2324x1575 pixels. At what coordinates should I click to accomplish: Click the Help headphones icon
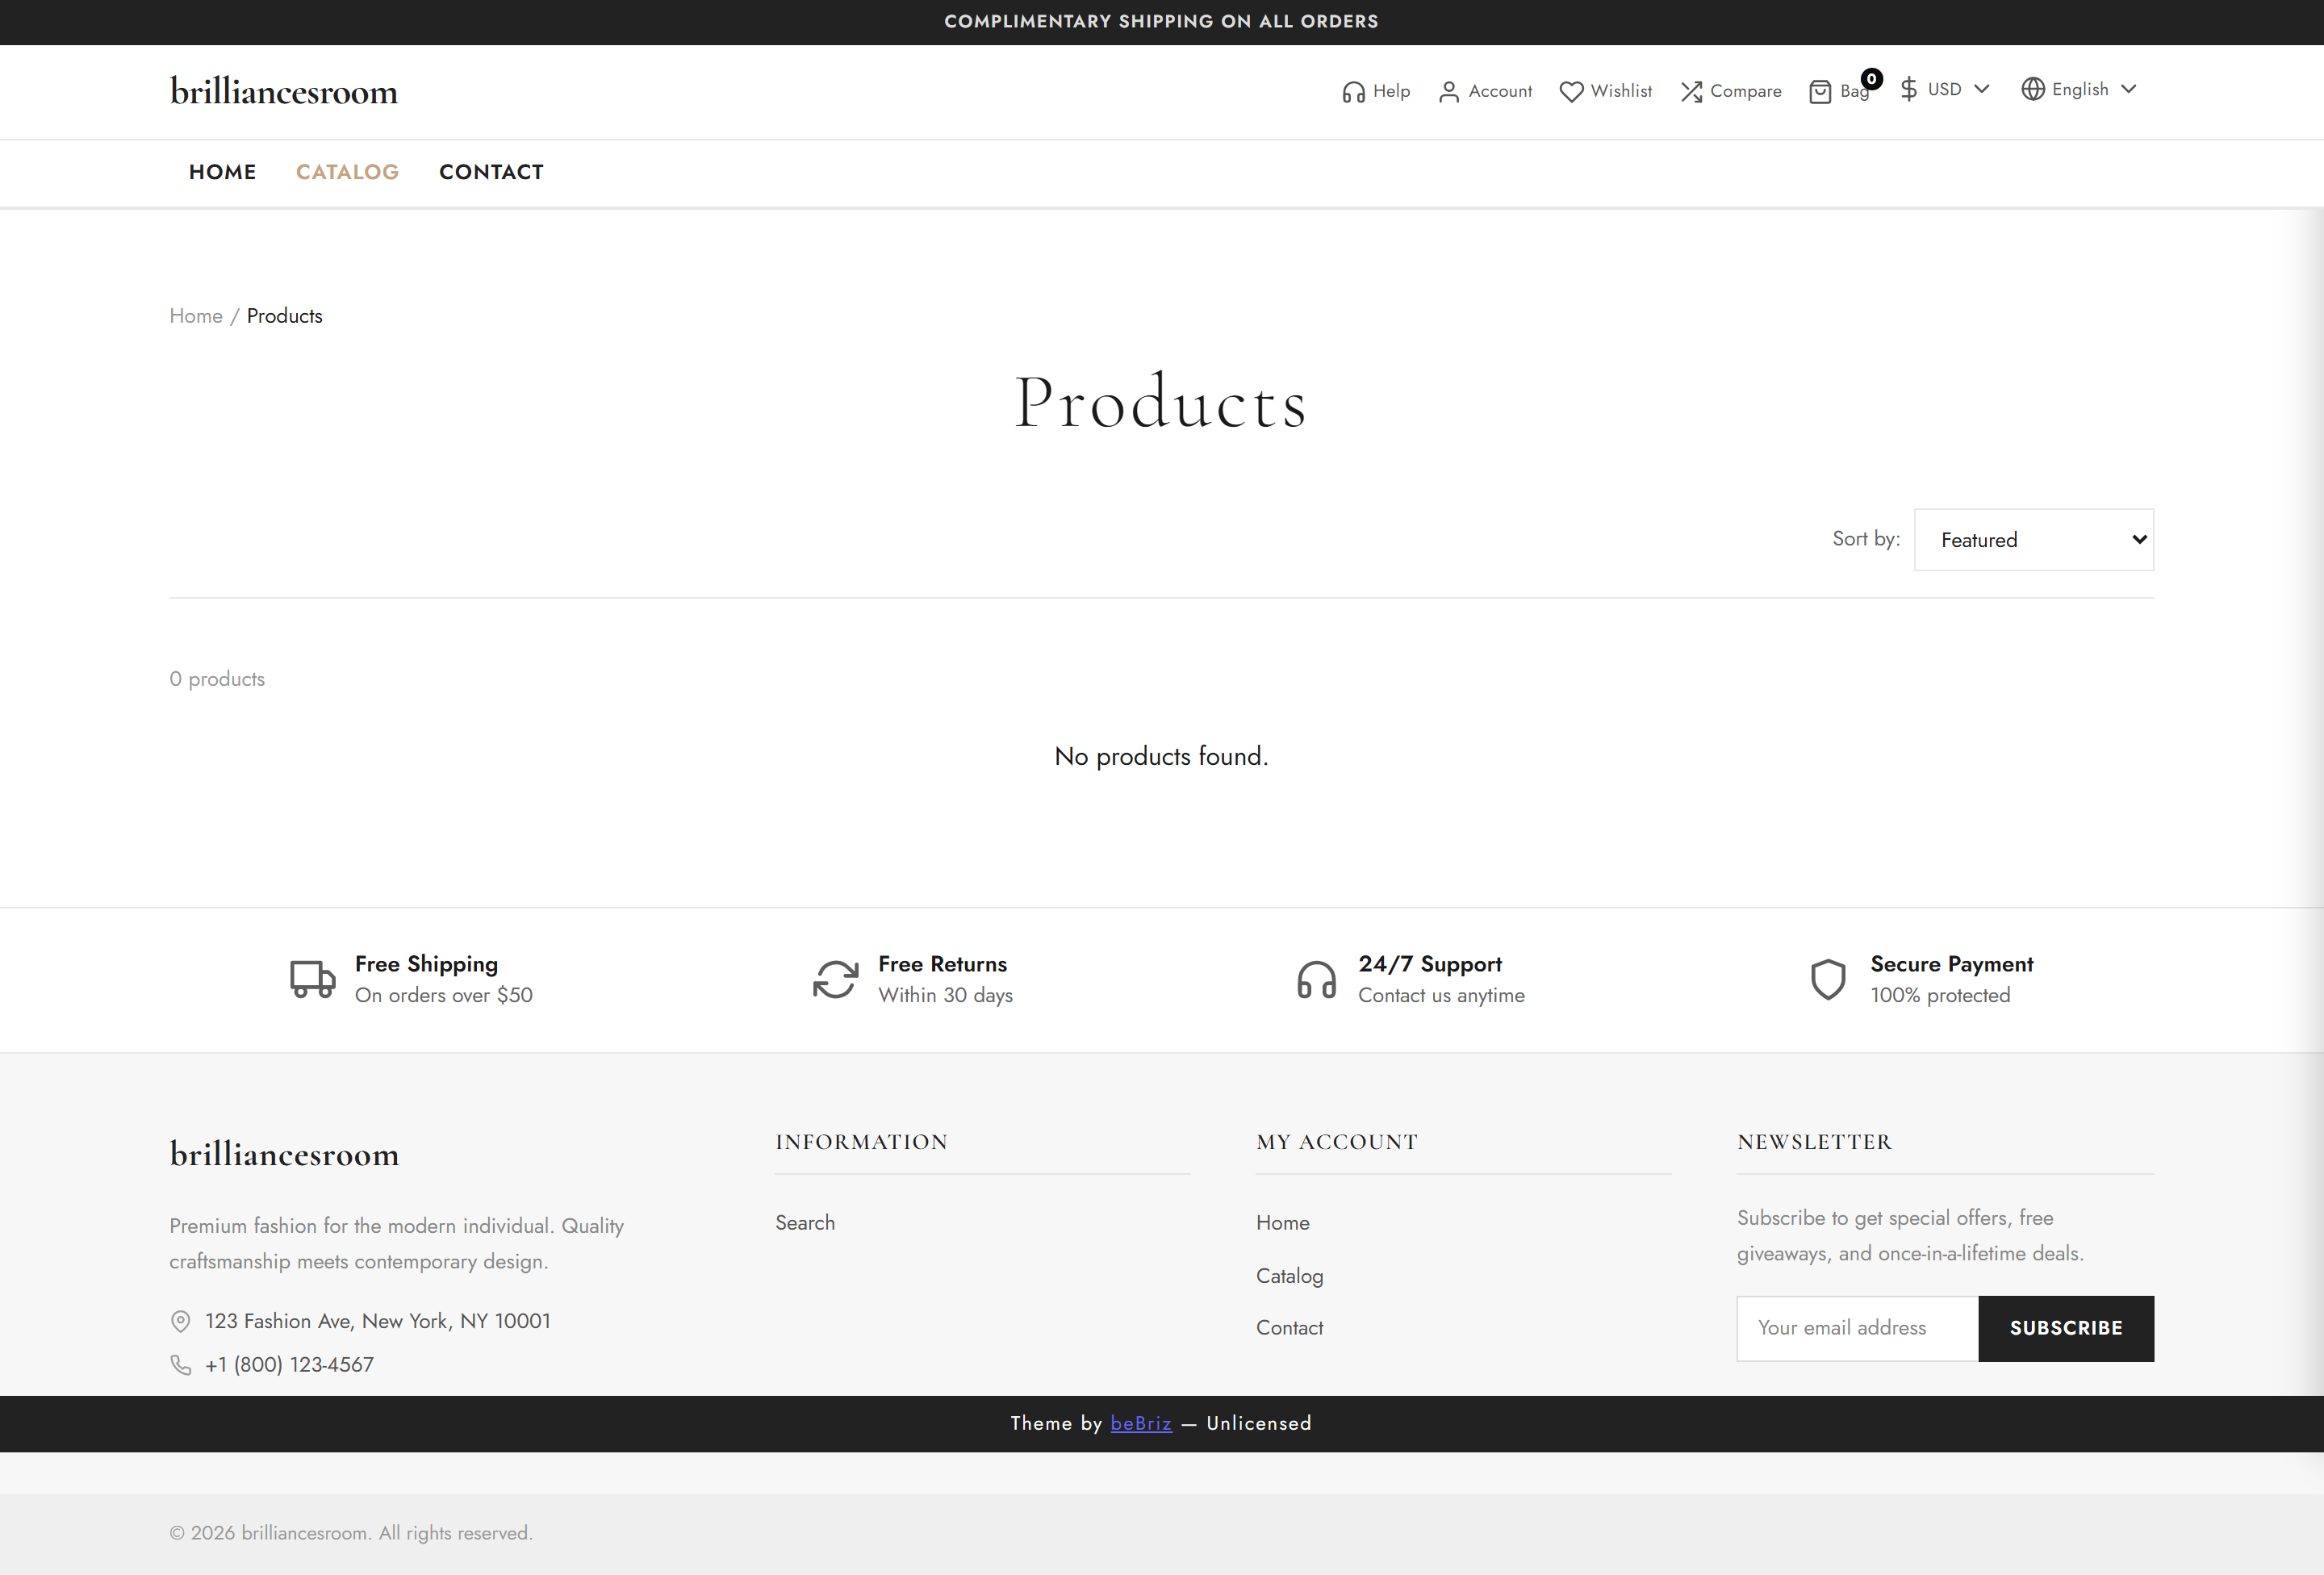[1353, 92]
